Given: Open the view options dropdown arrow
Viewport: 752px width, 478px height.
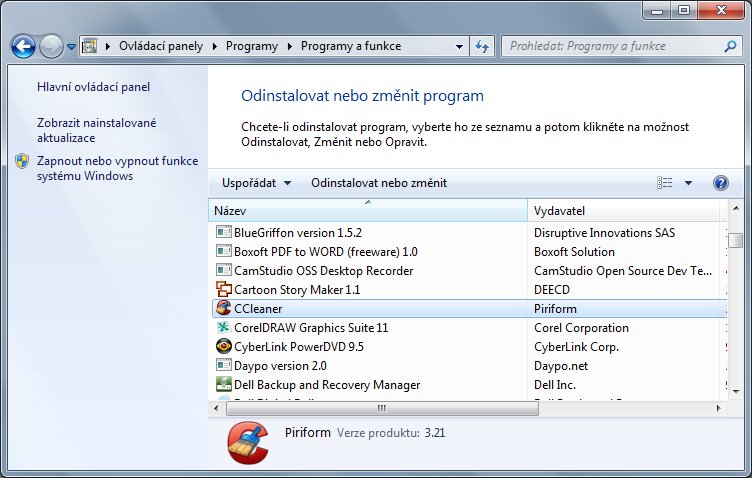Looking at the screenshot, I should 688,183.
